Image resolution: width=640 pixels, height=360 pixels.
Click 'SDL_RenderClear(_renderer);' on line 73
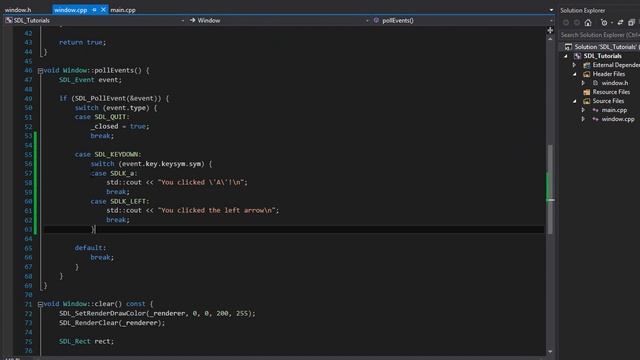(x=112, y=323)
